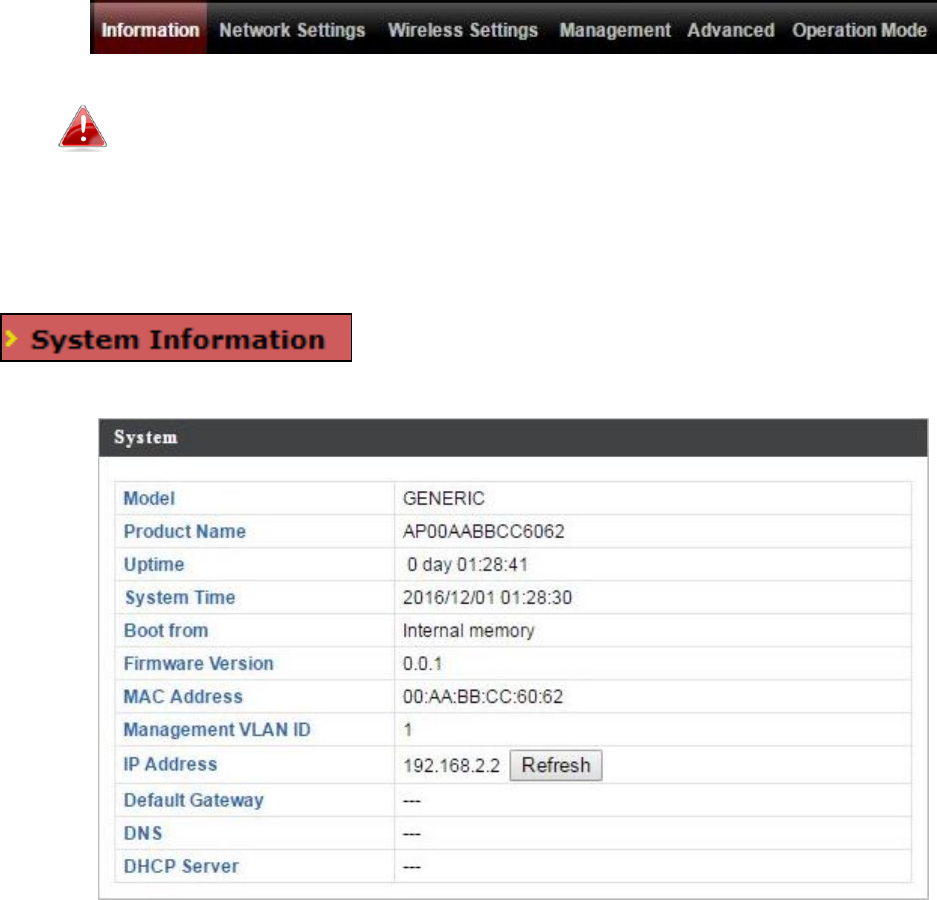The height and width of the screenshot is (900, 937).
Task: Click firmware version value 0.0.1
Action: [422, 663]
